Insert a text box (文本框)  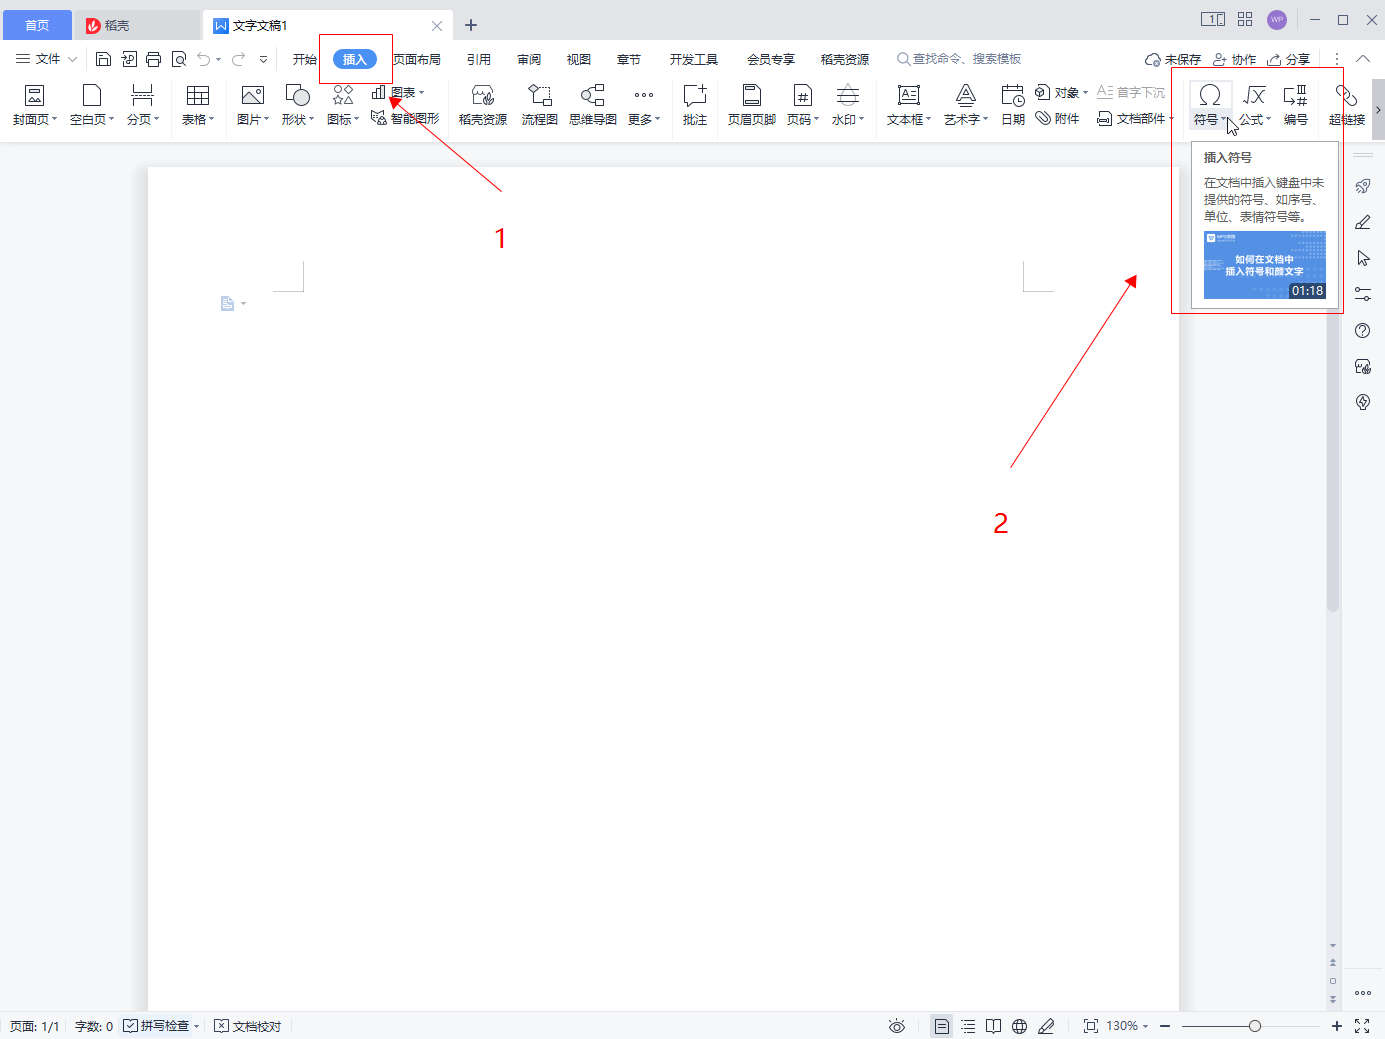pos(908,105)
